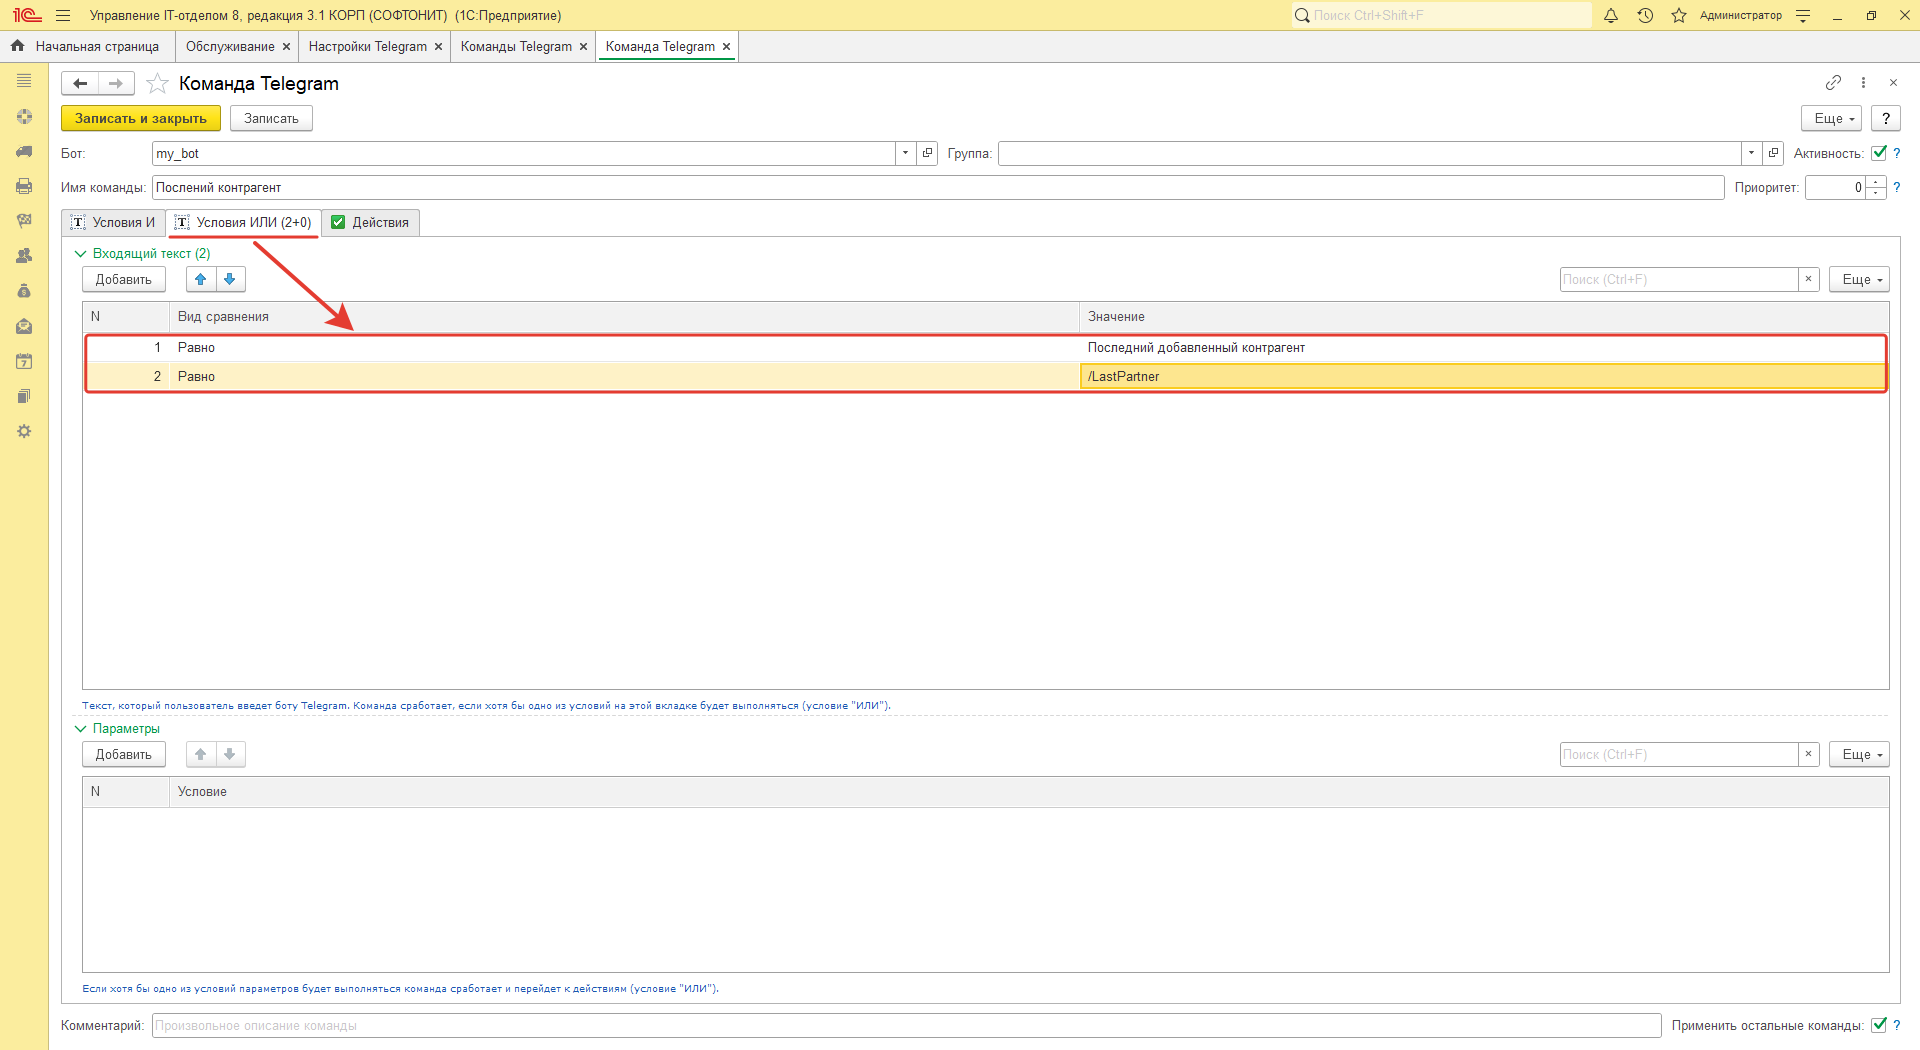
Task: Click Добавить in the Параметры section
Action: pyautogui.click(x=123, y=755)
